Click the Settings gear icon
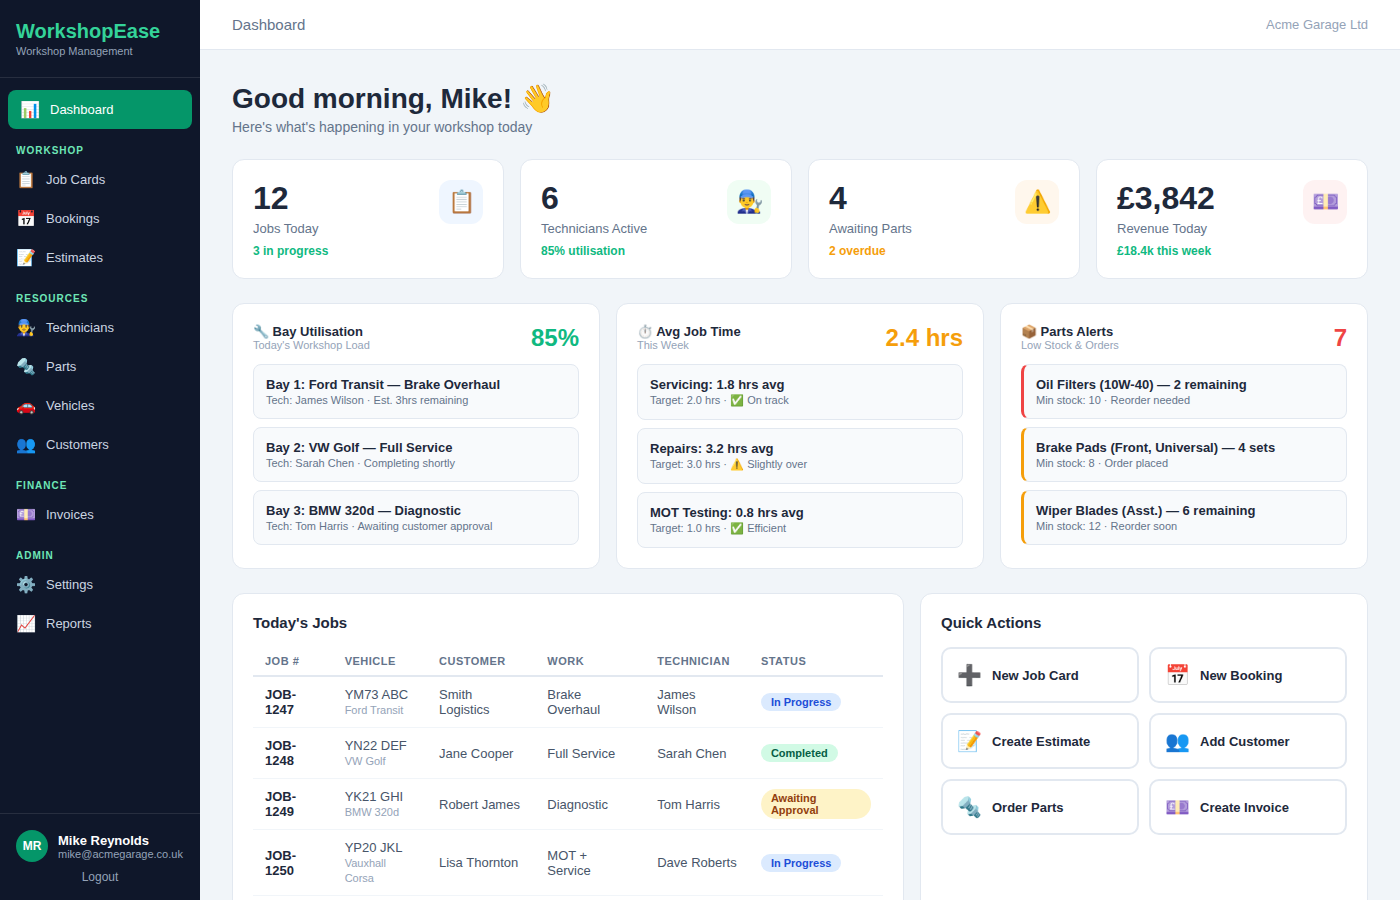This screenshot has height=900, width=1400. [x=27, y=584]
